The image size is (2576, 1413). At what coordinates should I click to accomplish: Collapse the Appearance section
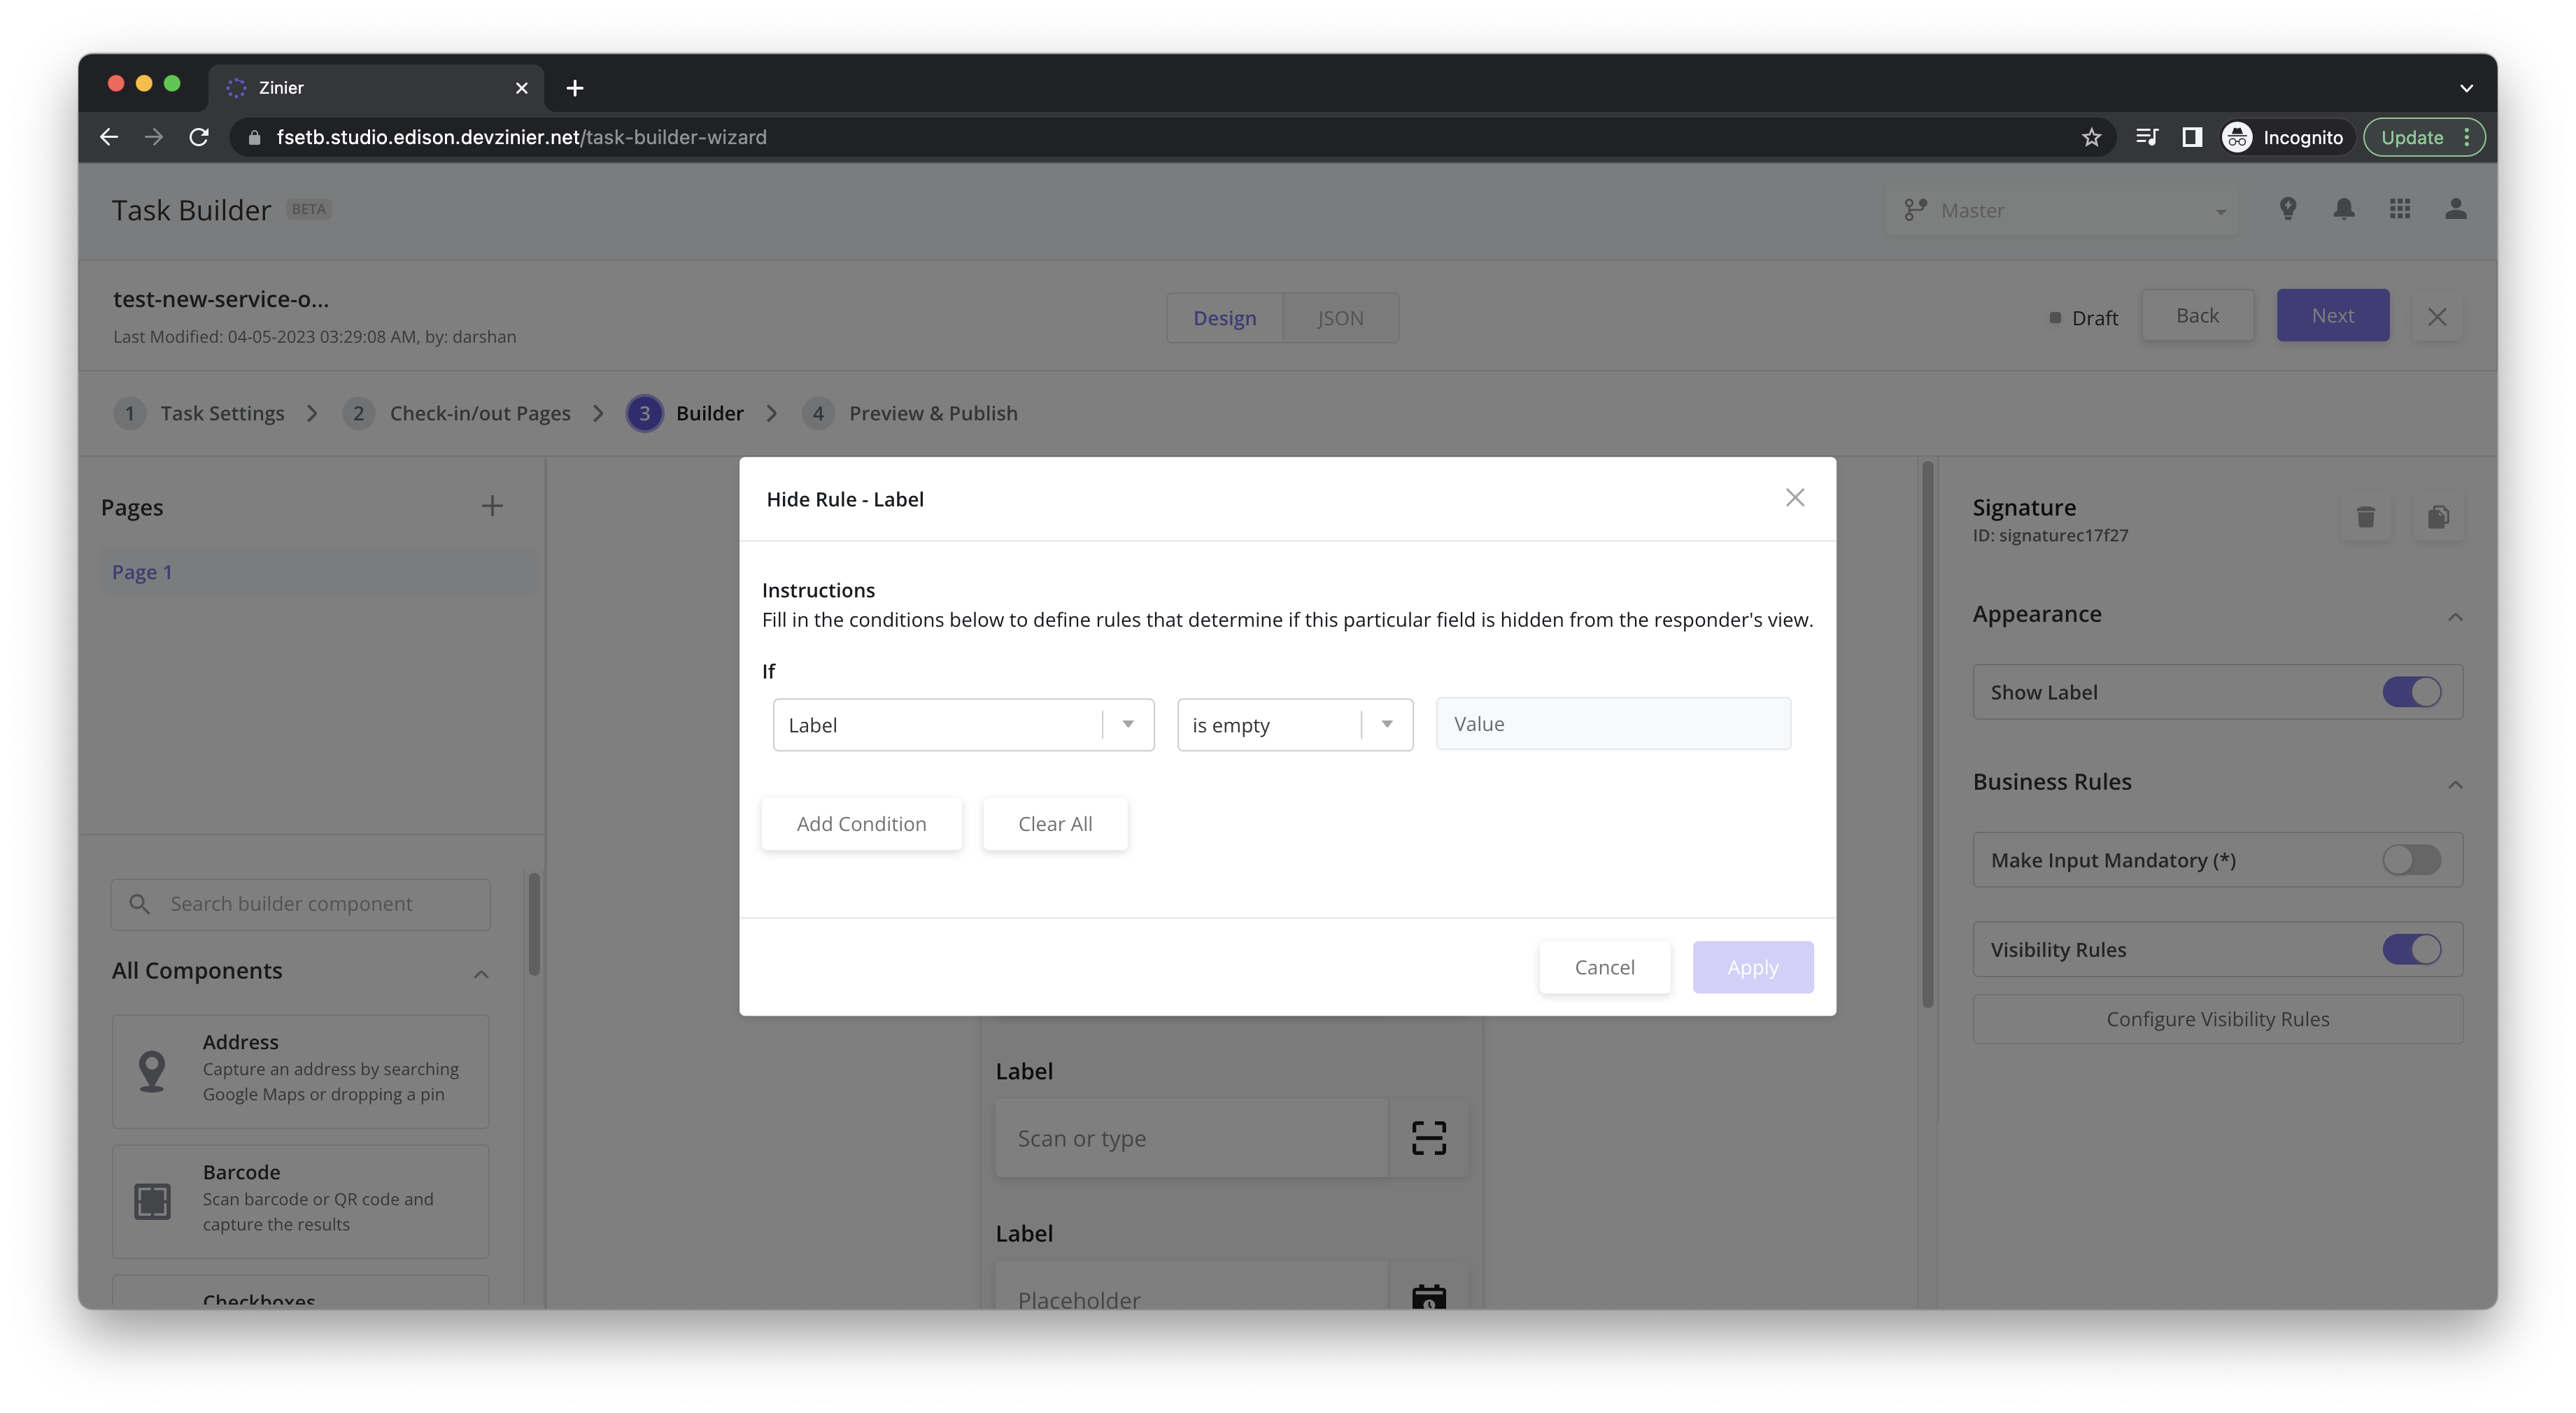pyautogui.click(x=2454, y=616)
